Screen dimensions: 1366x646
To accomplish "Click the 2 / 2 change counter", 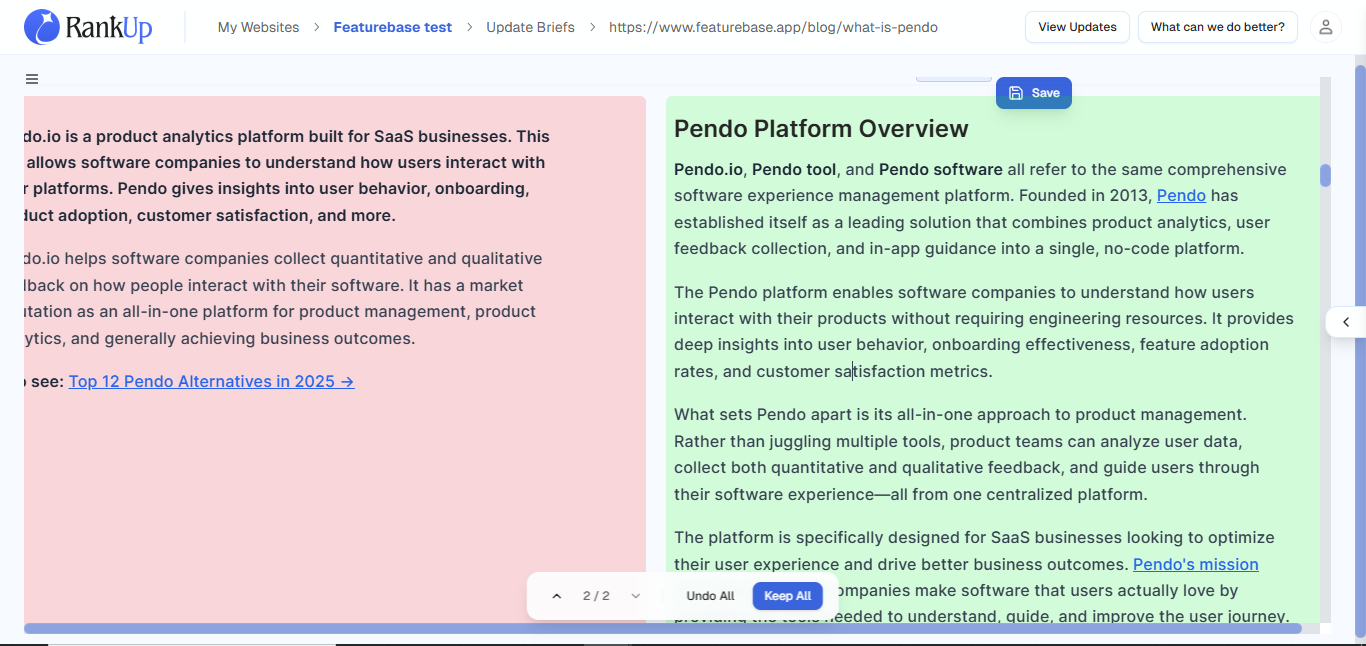I will 596,596.
